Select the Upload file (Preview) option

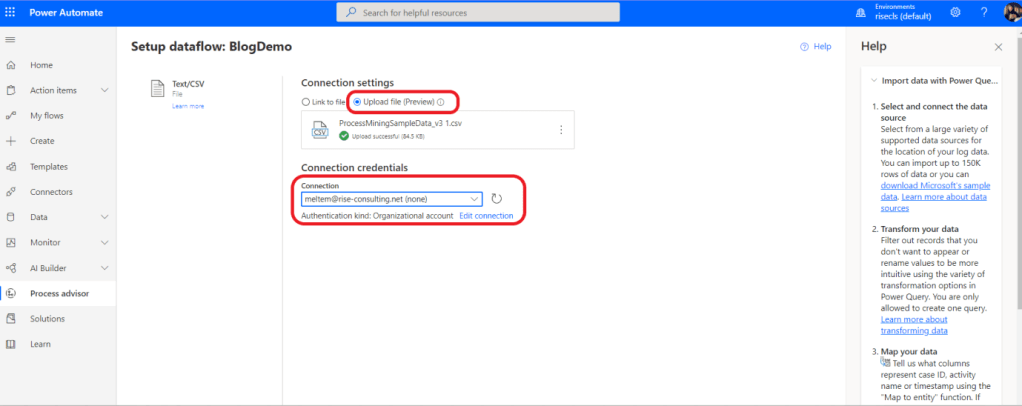tap(357, 102)
